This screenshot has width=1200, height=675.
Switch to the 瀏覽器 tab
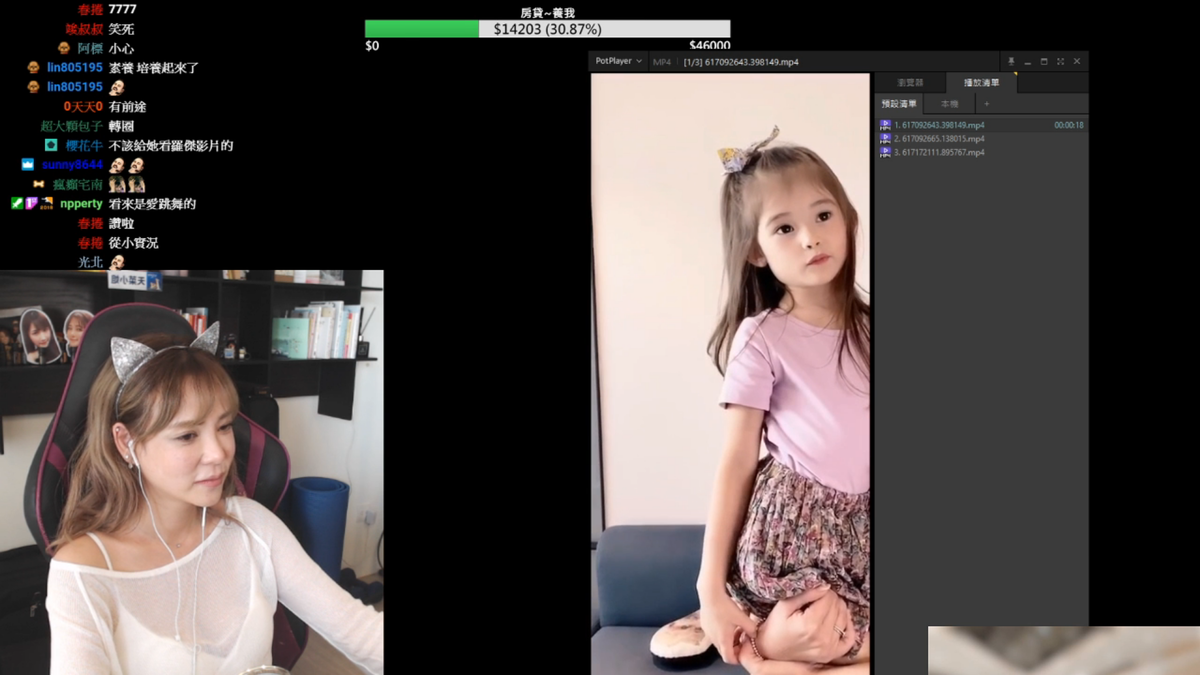pyautogui.click(x=910, y=83)
